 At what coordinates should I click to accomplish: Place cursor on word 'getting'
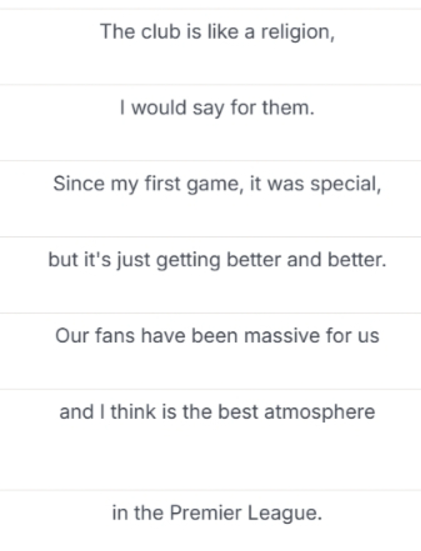188,261
